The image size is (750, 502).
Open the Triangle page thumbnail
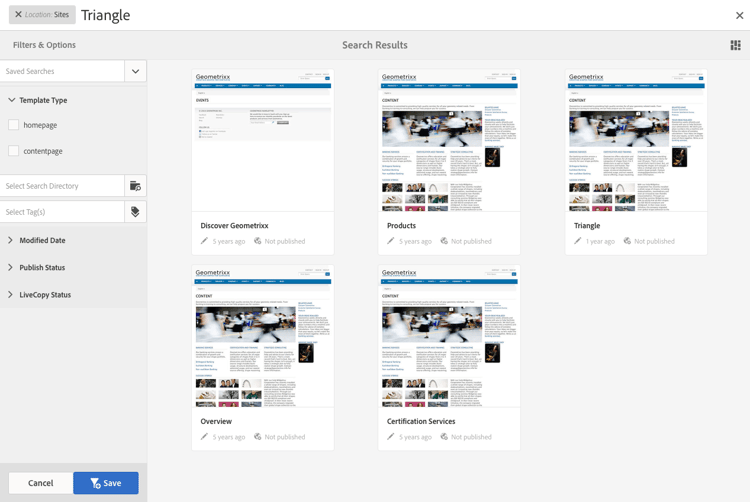[x=636, y=141]
